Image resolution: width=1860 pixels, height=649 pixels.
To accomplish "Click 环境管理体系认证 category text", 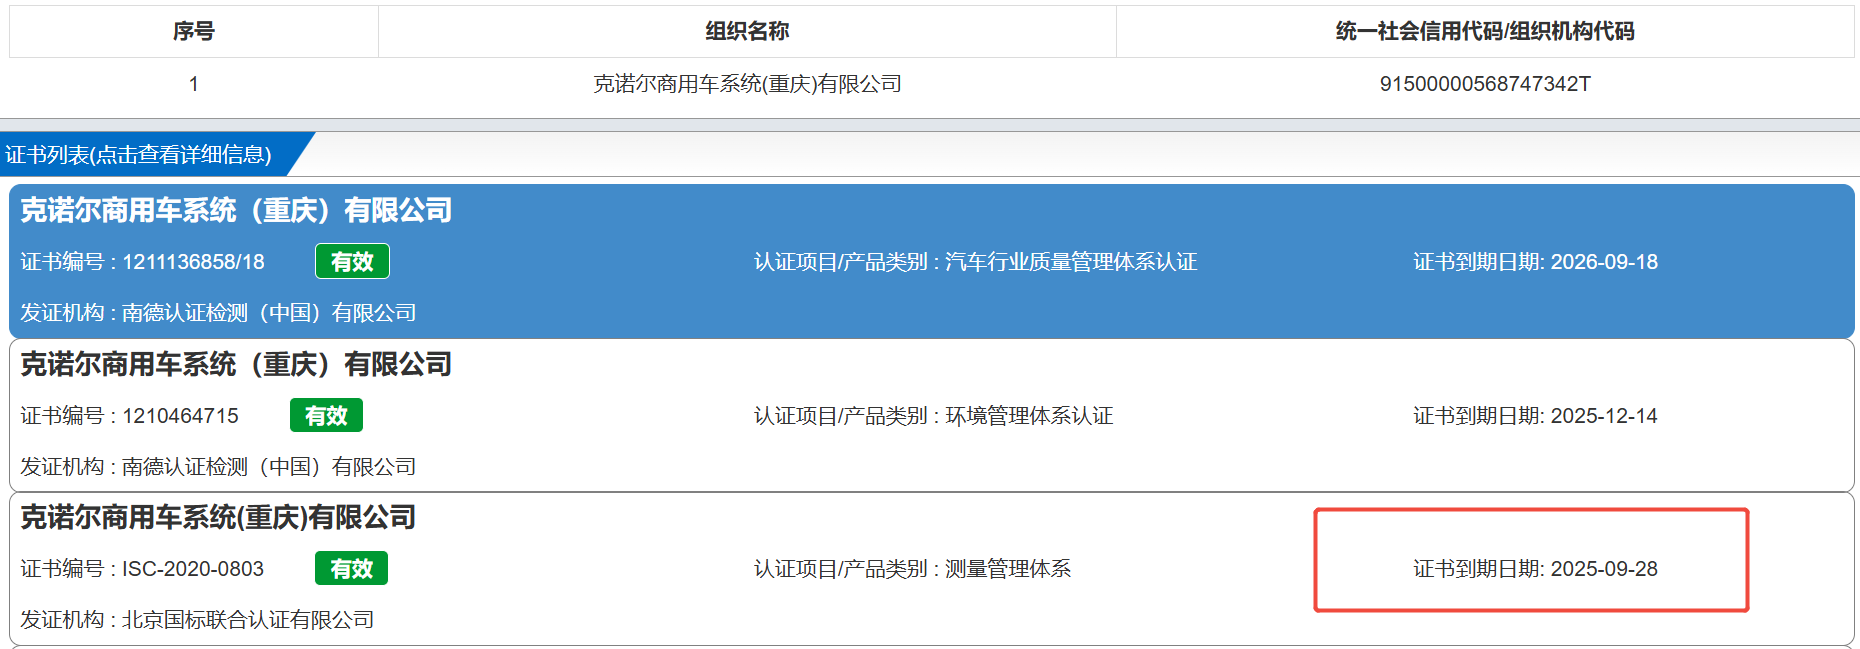I will 1029,416.
